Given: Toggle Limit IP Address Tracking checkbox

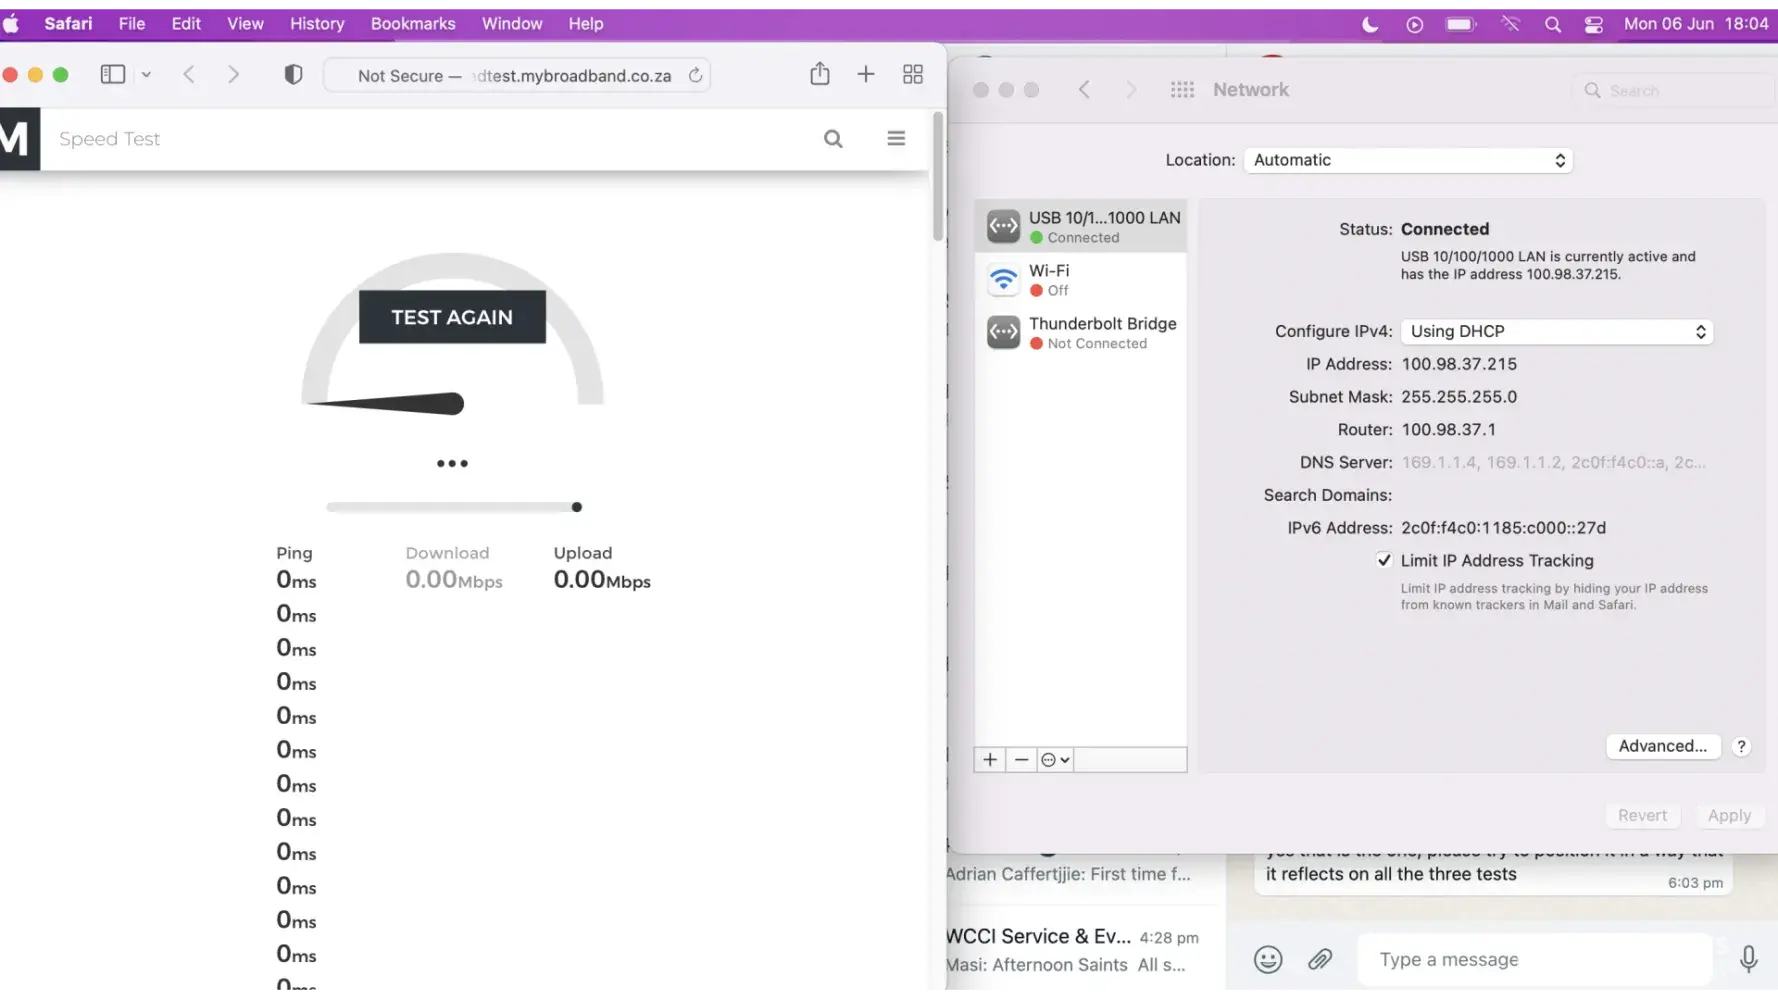Looking at the screenshot, I should pos(1384,561).
